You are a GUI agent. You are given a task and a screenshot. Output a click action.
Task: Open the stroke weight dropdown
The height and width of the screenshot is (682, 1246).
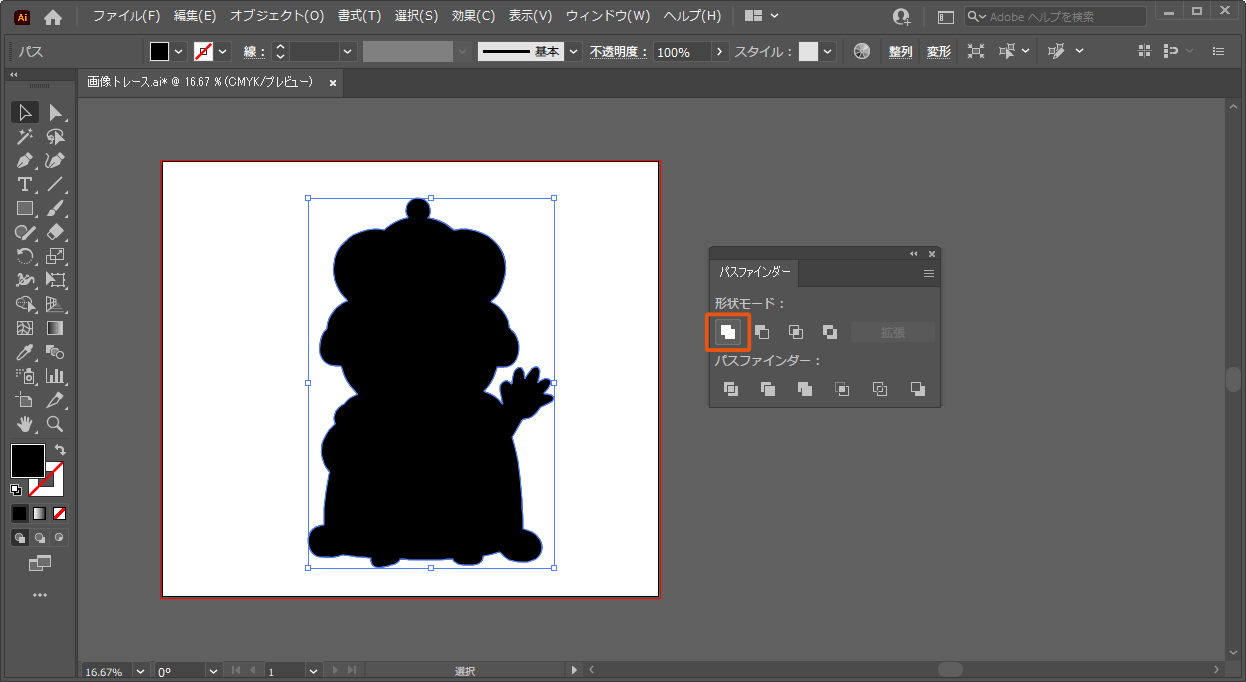pyautogui.click(x=348, y=51)
